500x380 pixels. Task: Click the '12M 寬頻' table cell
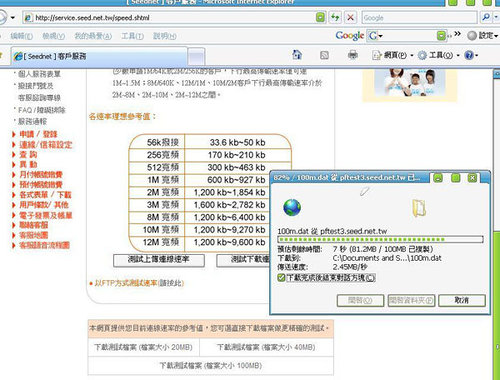157,242
